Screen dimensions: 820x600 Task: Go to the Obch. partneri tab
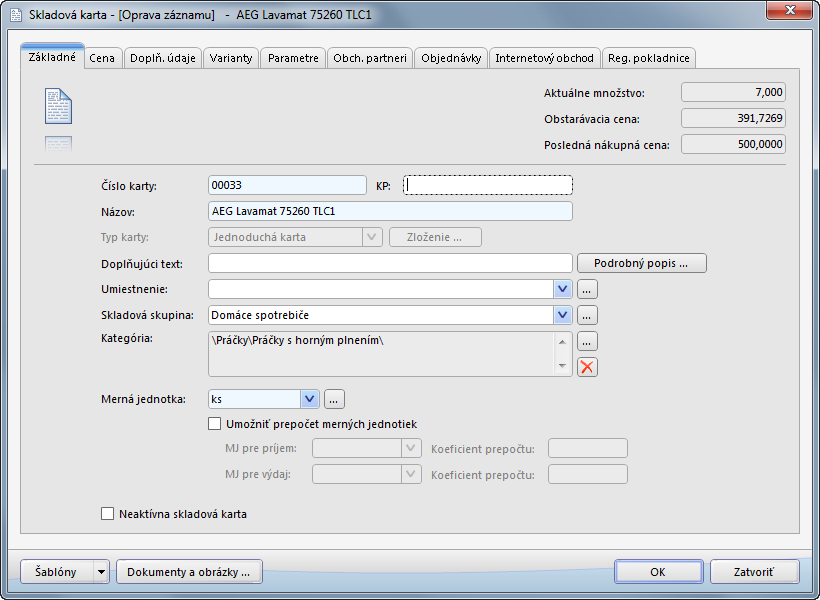370,58
